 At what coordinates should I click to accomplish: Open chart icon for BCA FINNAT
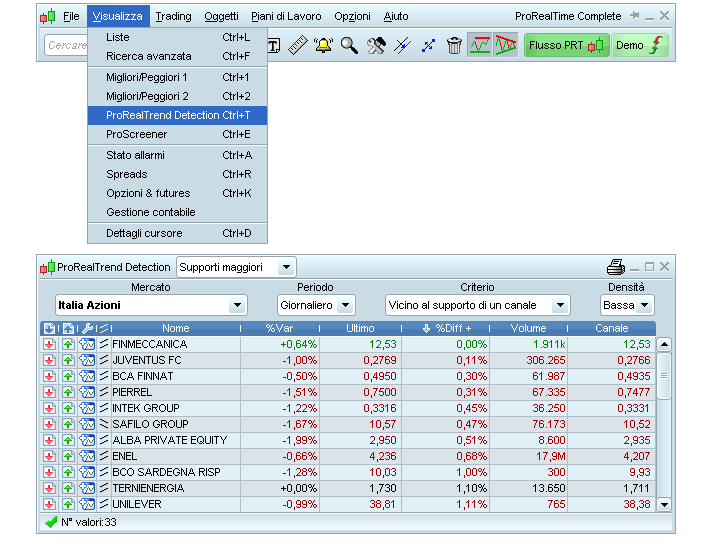87,377
